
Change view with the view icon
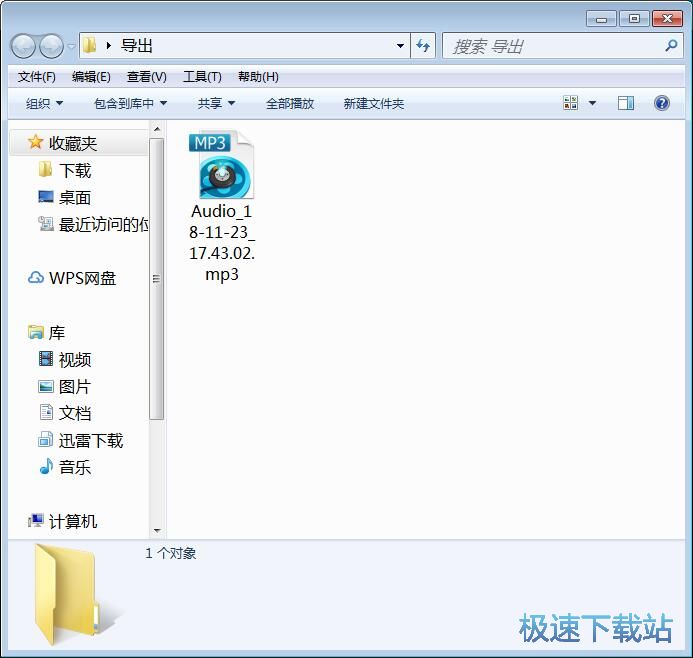click(571, 103)
